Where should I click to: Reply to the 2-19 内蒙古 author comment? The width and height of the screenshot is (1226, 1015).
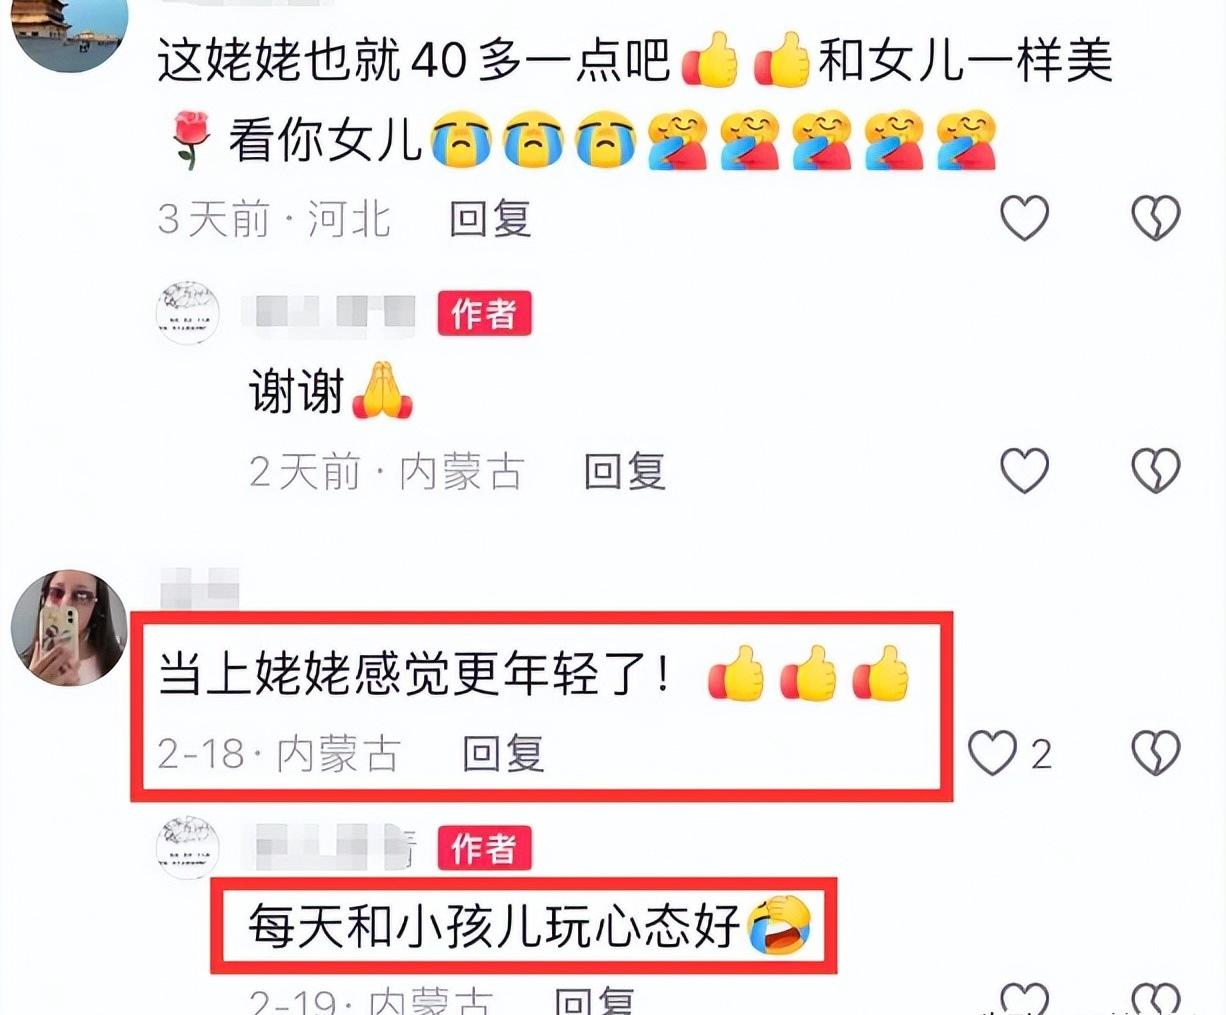point(594,1001)
